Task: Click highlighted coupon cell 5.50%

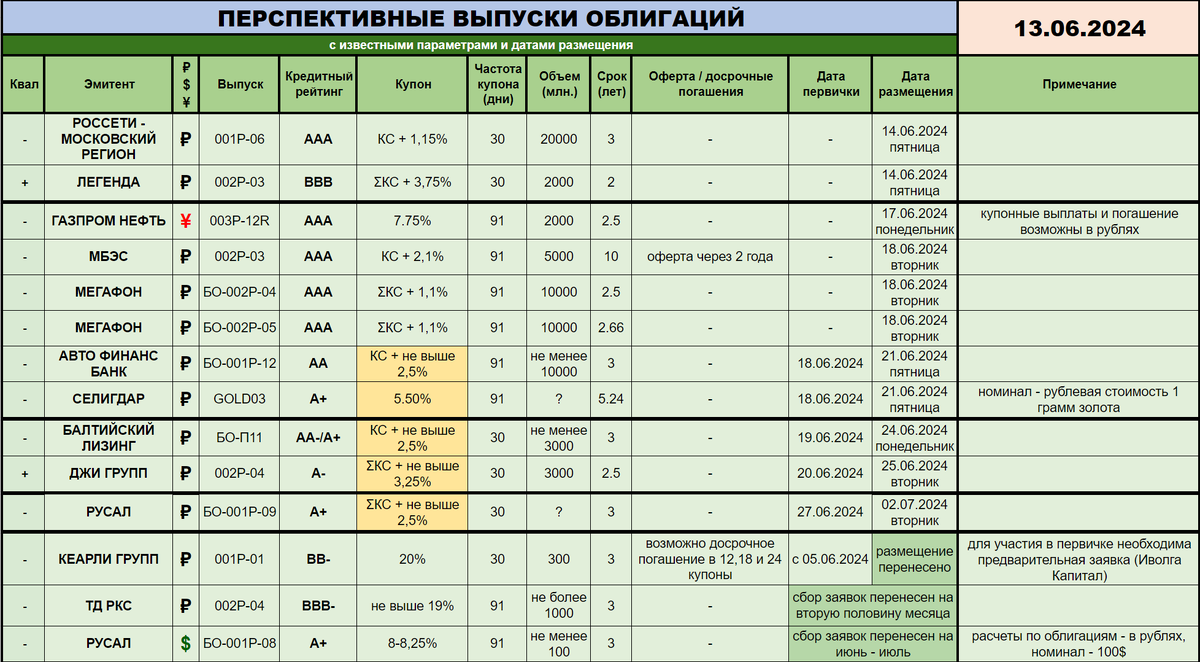Action: (412, 398)
